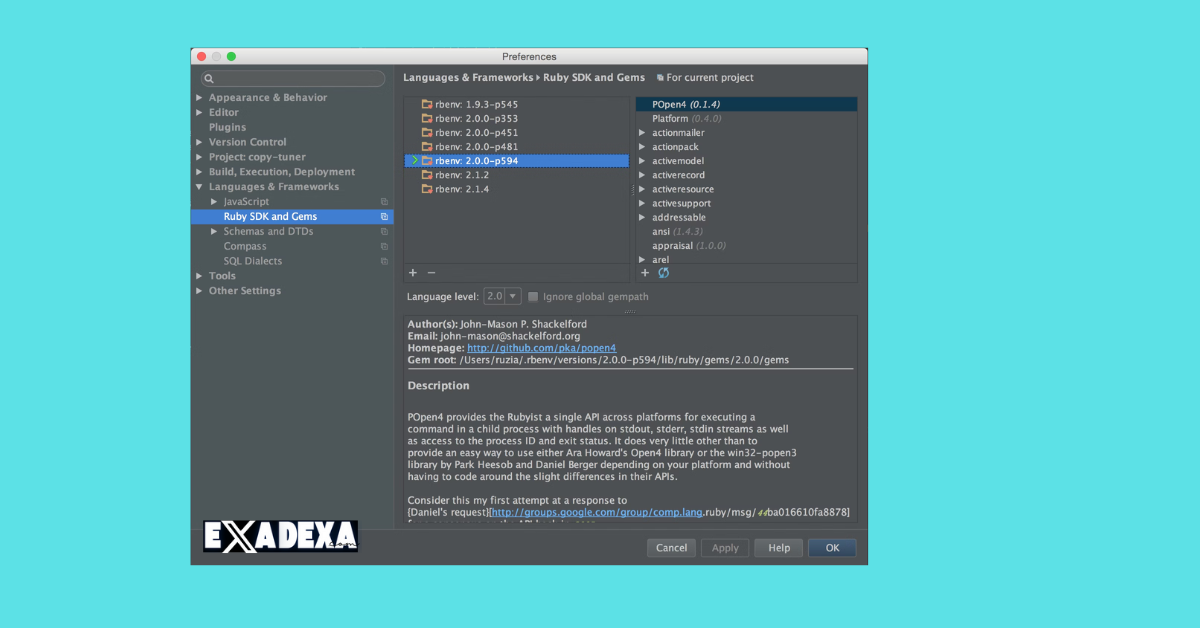1200x628 pixels.
Task: Select Compass under Languages & Frameworks
Action: [x=245, y=246]
